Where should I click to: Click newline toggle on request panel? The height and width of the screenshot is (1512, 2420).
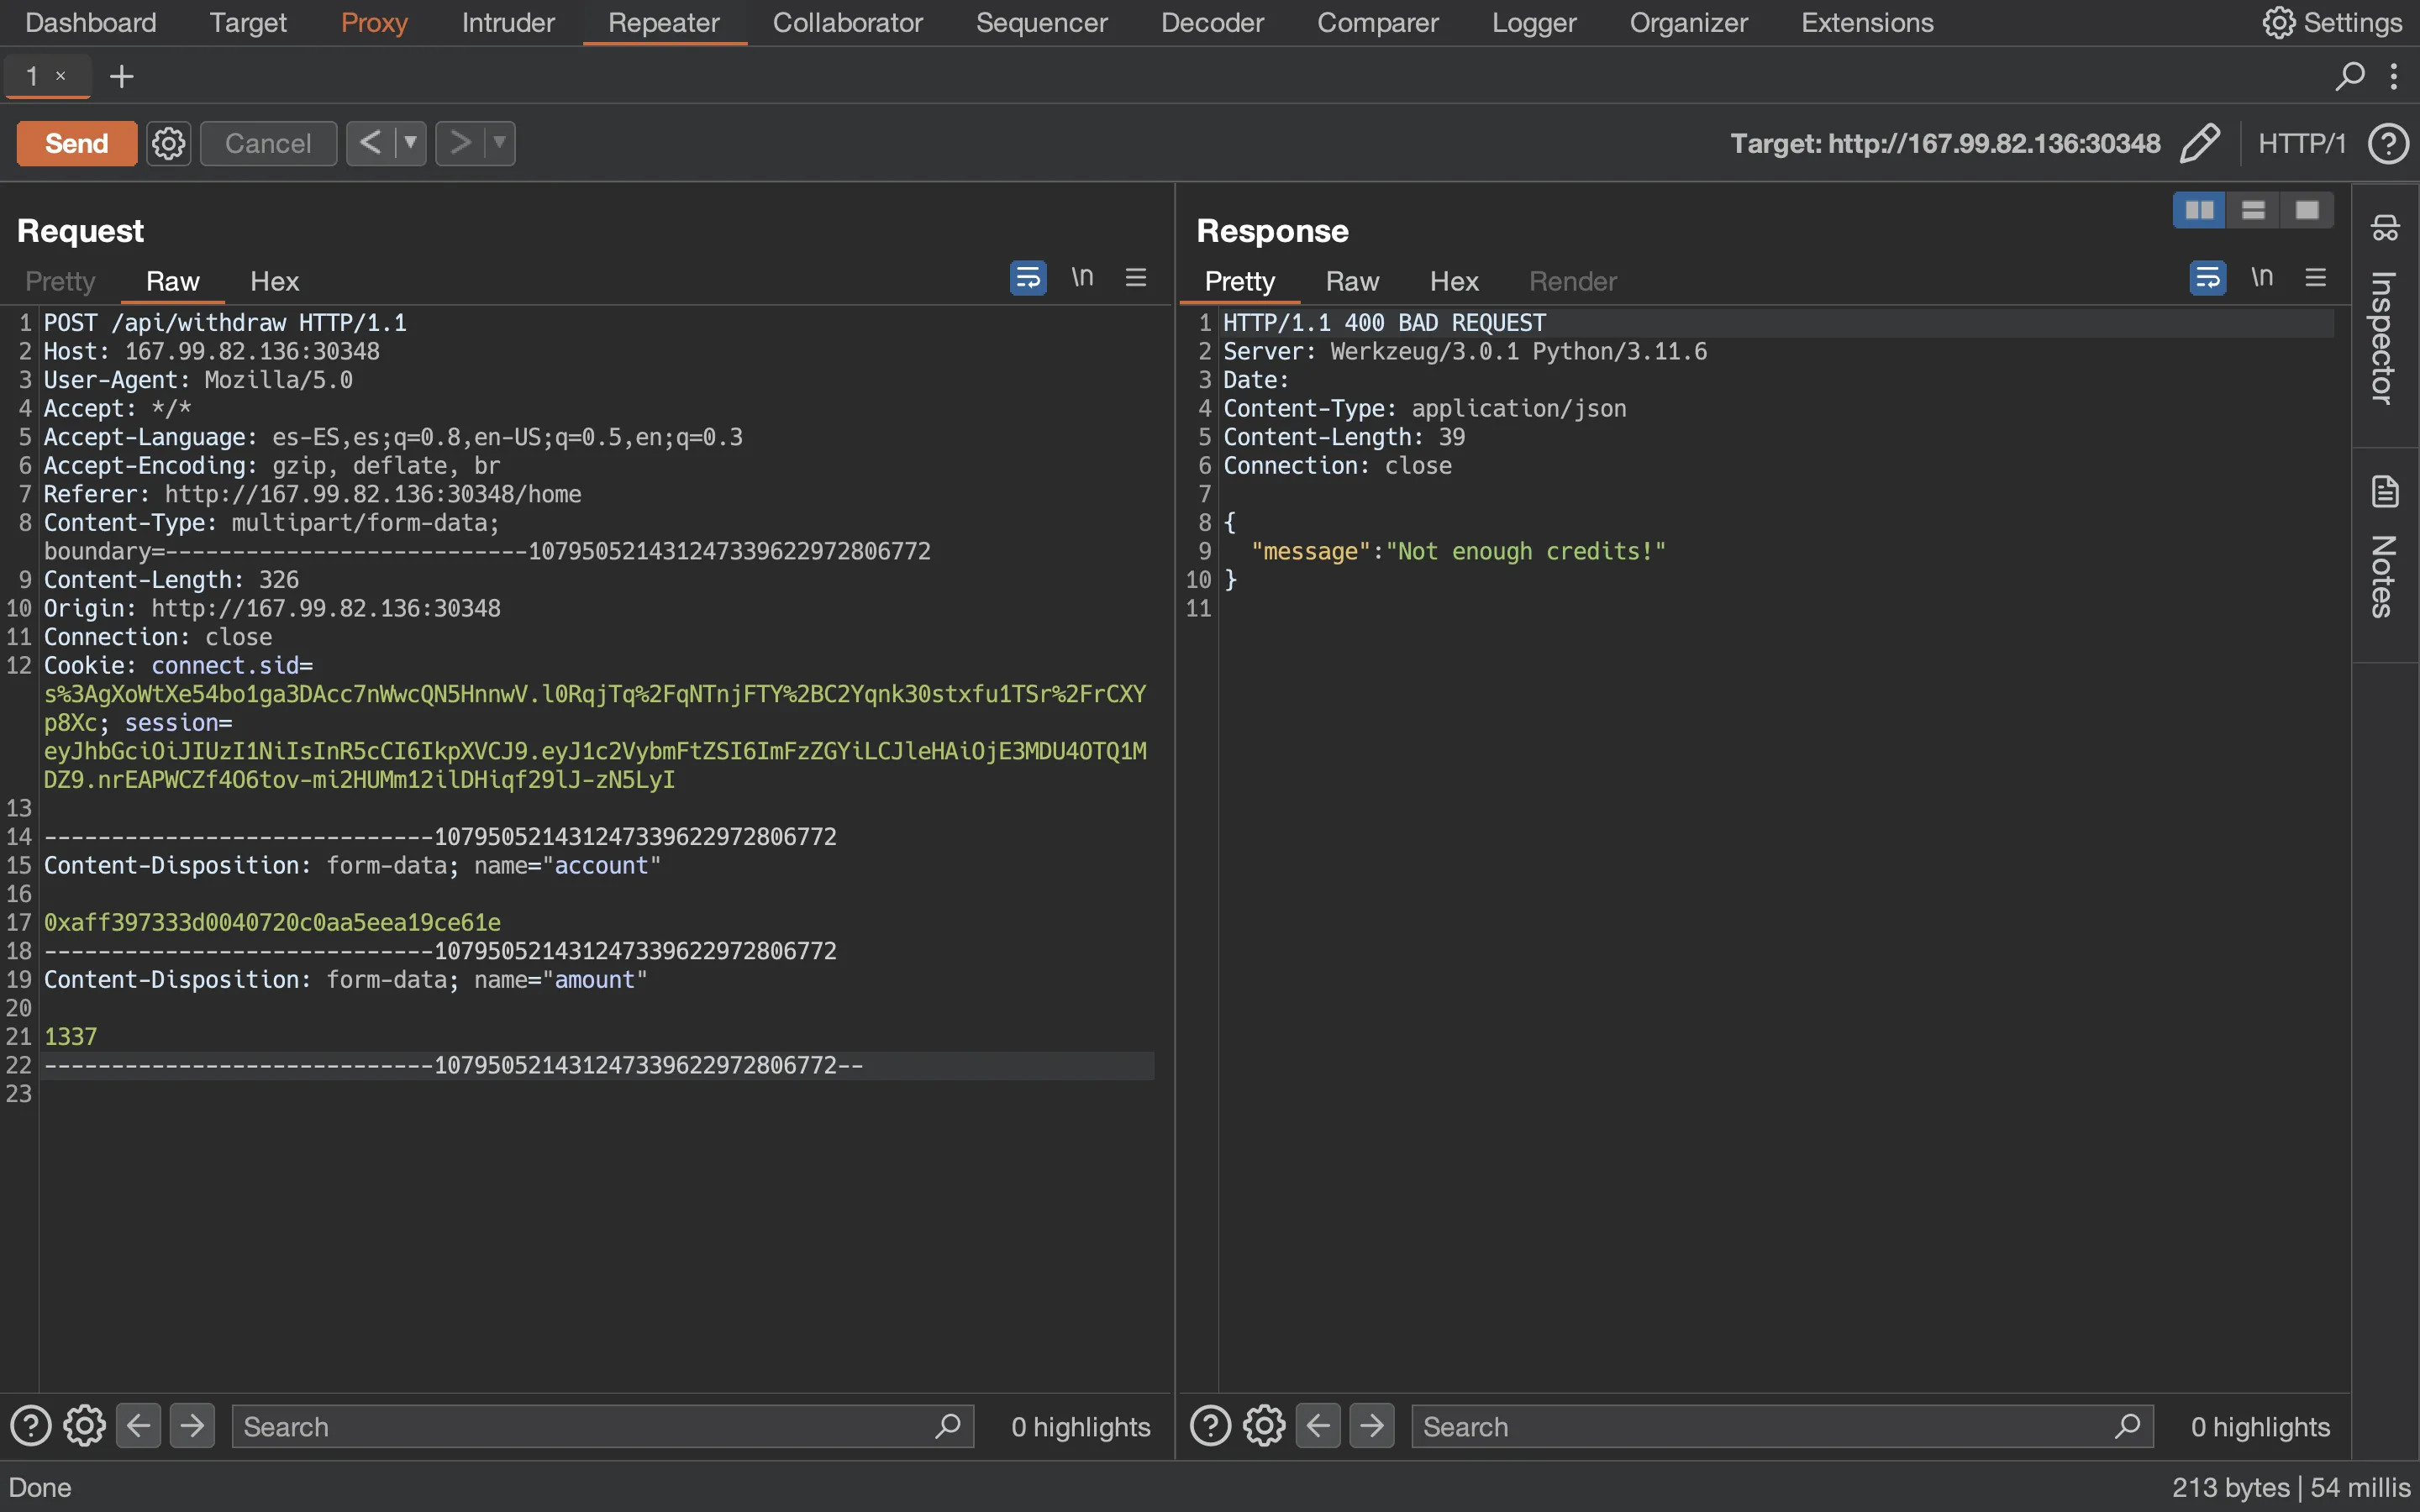1084,277
